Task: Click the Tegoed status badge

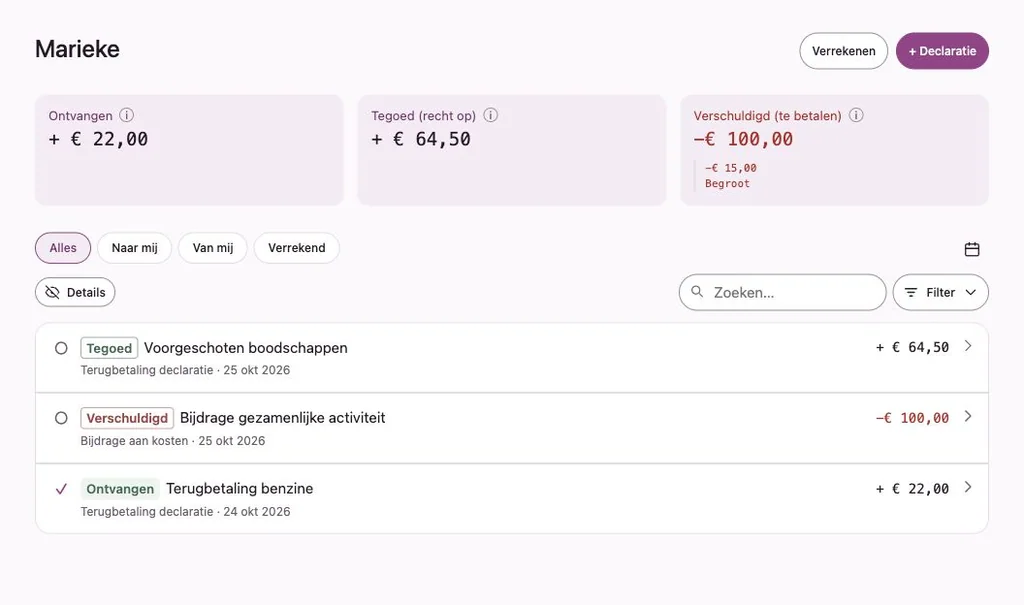Action: point(109,348)
